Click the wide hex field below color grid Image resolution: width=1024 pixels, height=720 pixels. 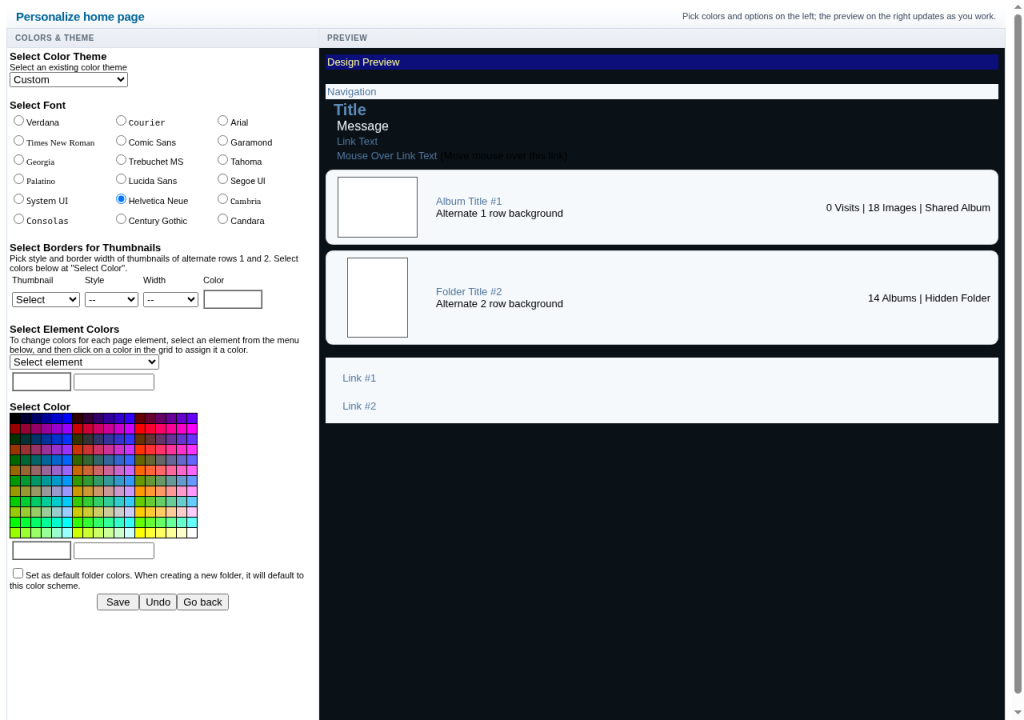[x=114, y=551]
